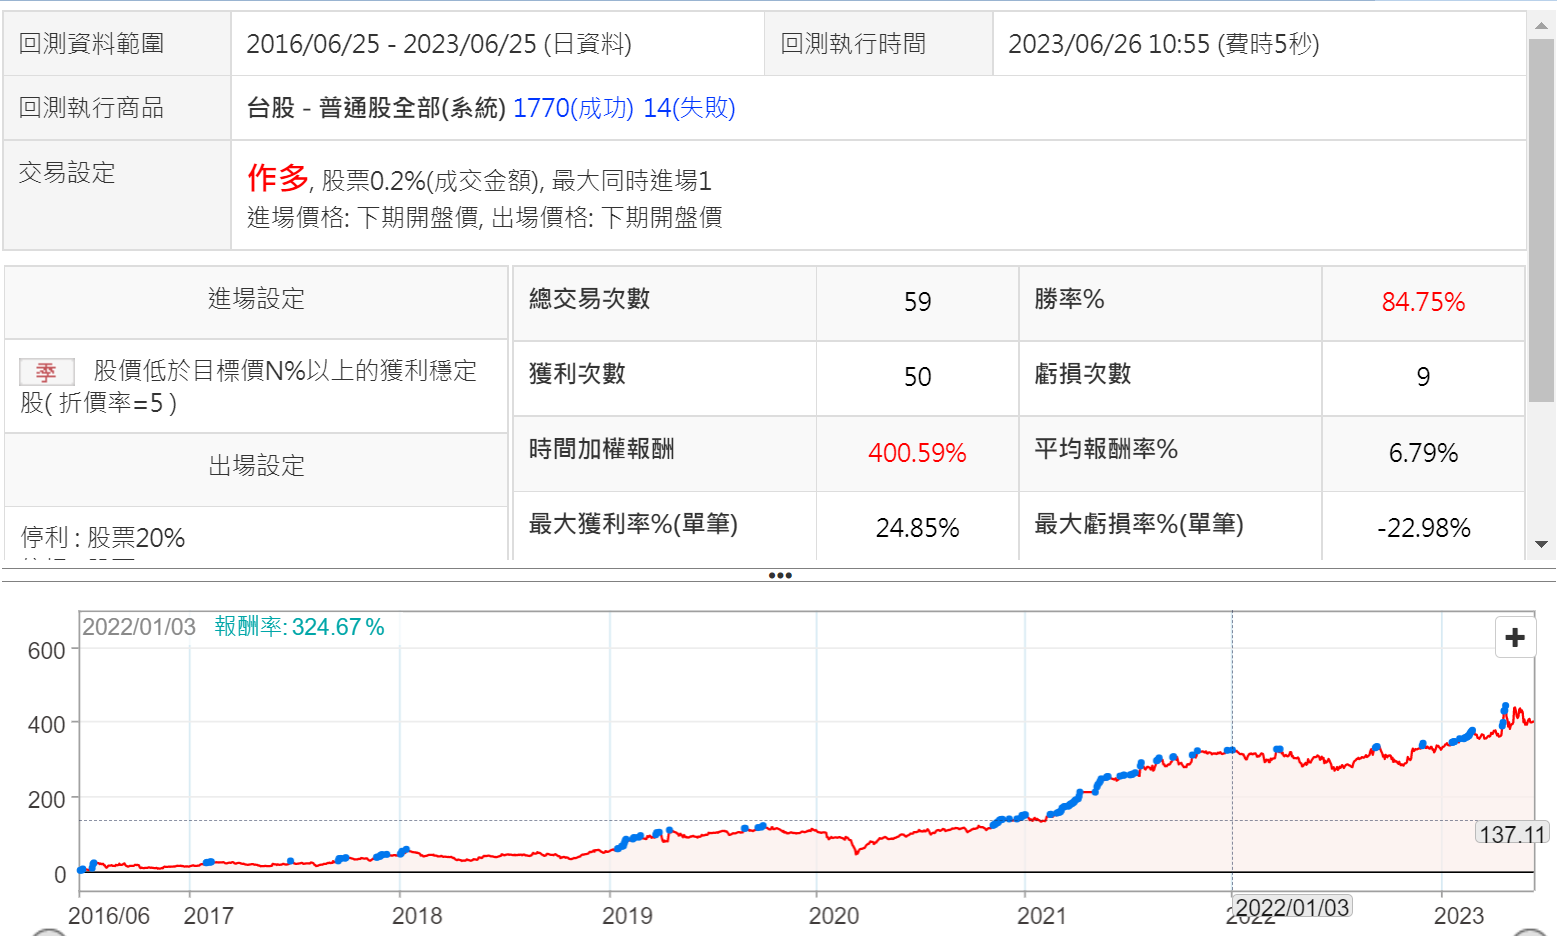Click scrollbar down arrow in results panel
Screen dimensions: 1557x936
(x=1541, y=544)
